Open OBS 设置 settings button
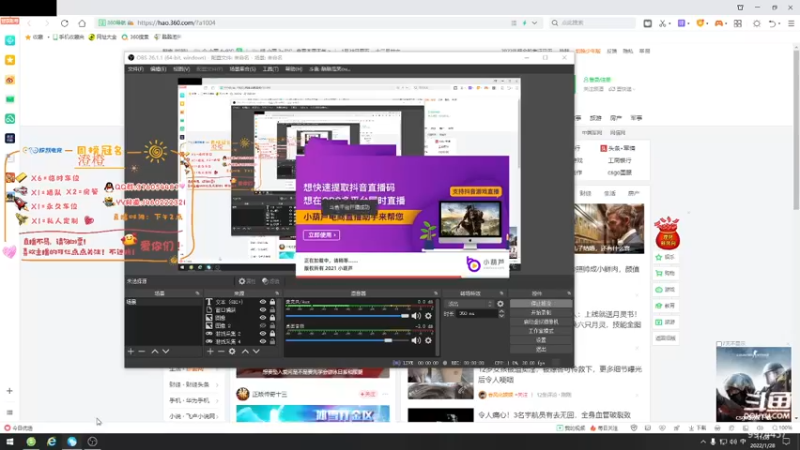This screenshot has width=800, height=450. pos(541,340)
